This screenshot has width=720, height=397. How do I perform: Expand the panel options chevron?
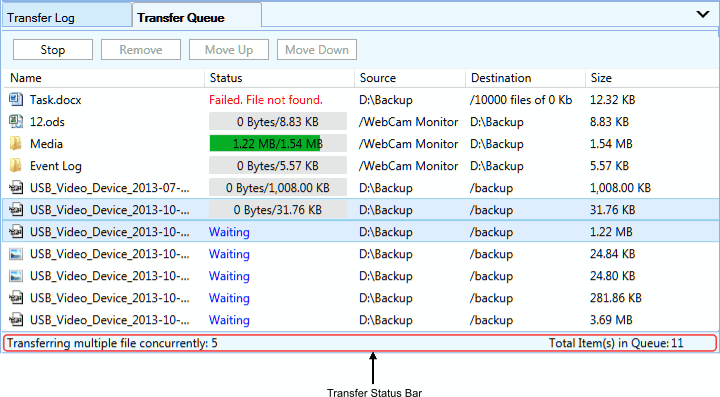[703, 14]
